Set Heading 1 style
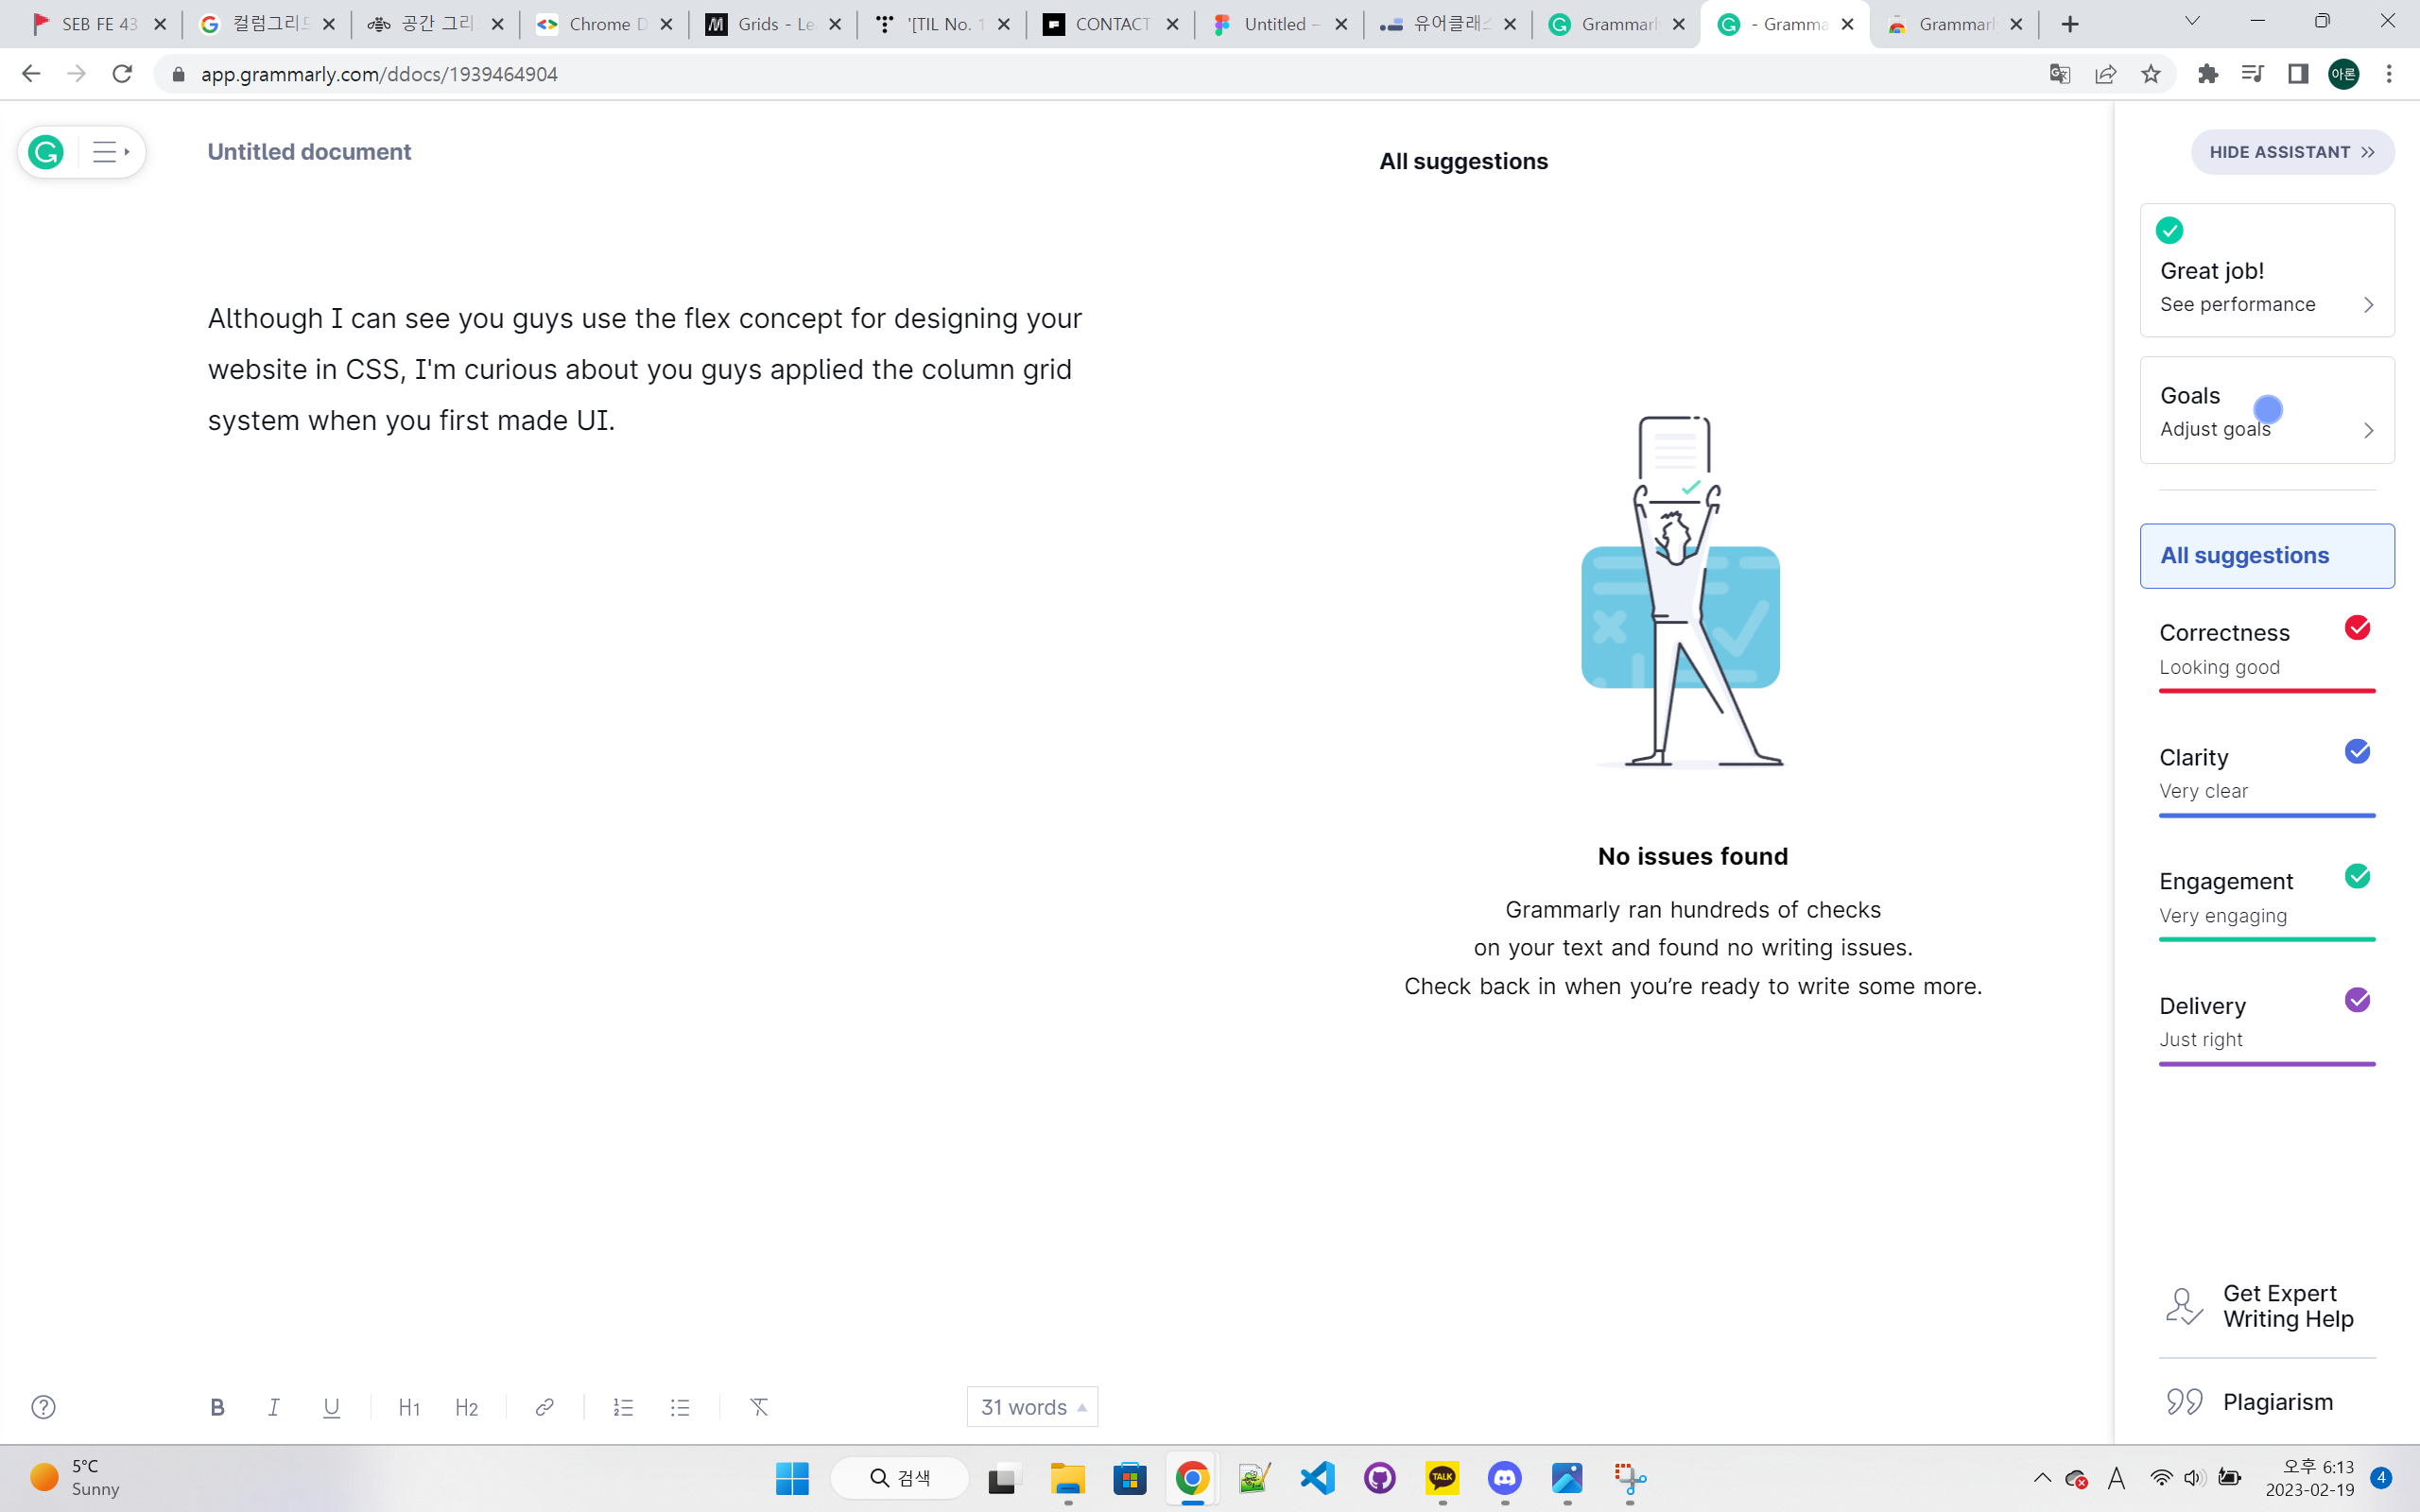Screen dimensions: 2420x1512 pyautogui.click(x=409, y=1407)
